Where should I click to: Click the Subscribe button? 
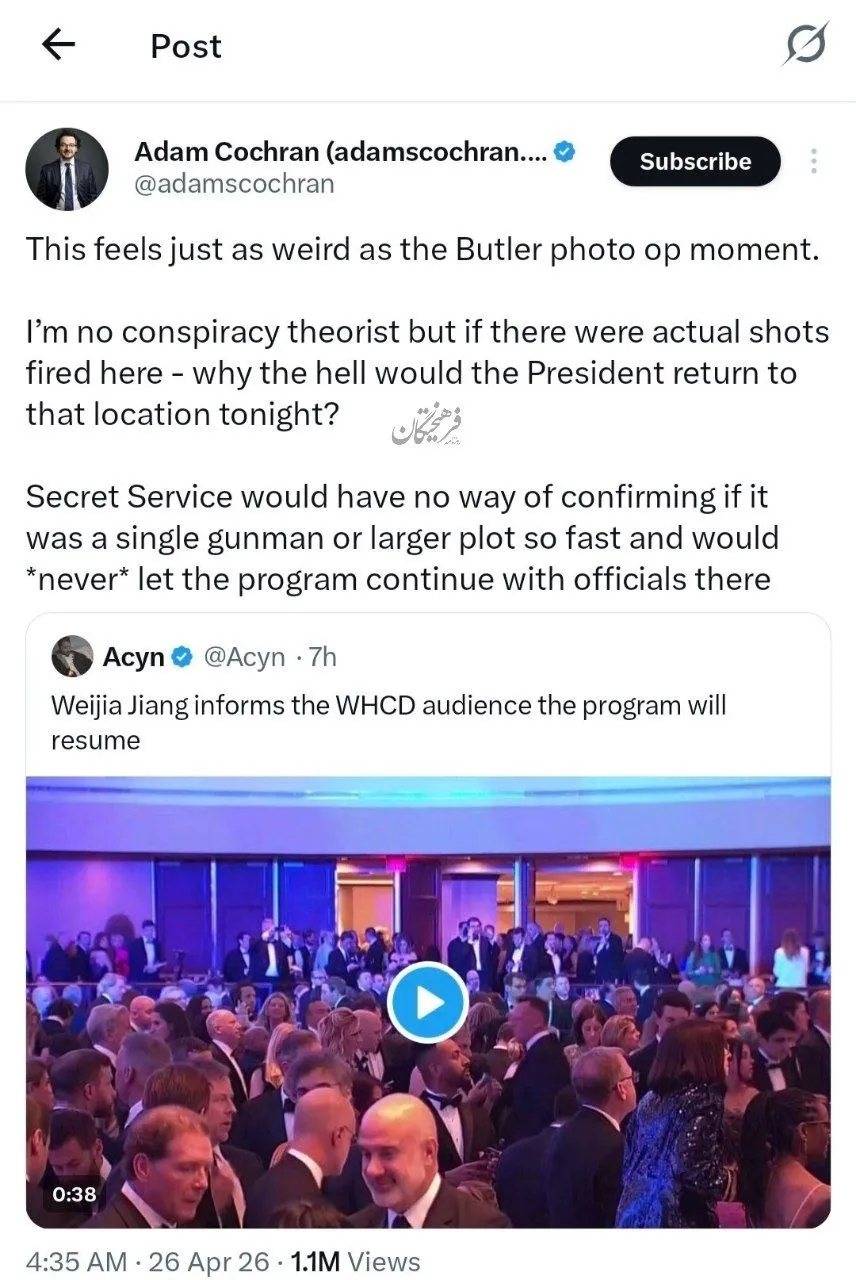click(x=695, y=162)
